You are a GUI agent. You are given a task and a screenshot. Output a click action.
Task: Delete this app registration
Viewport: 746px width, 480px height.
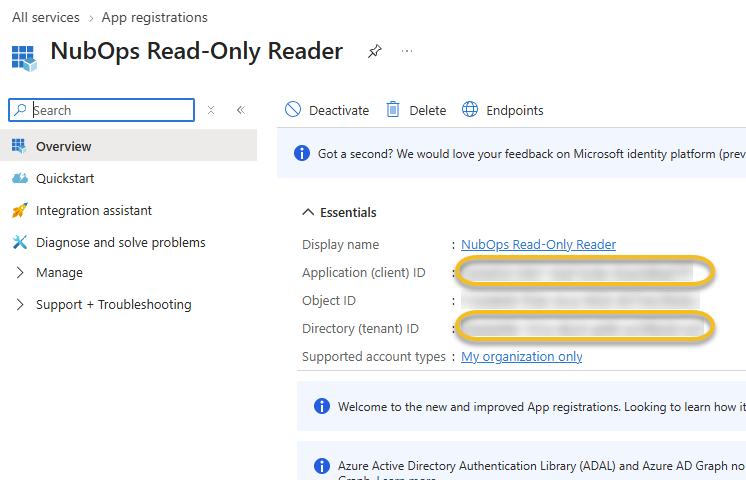click(416, 110)
